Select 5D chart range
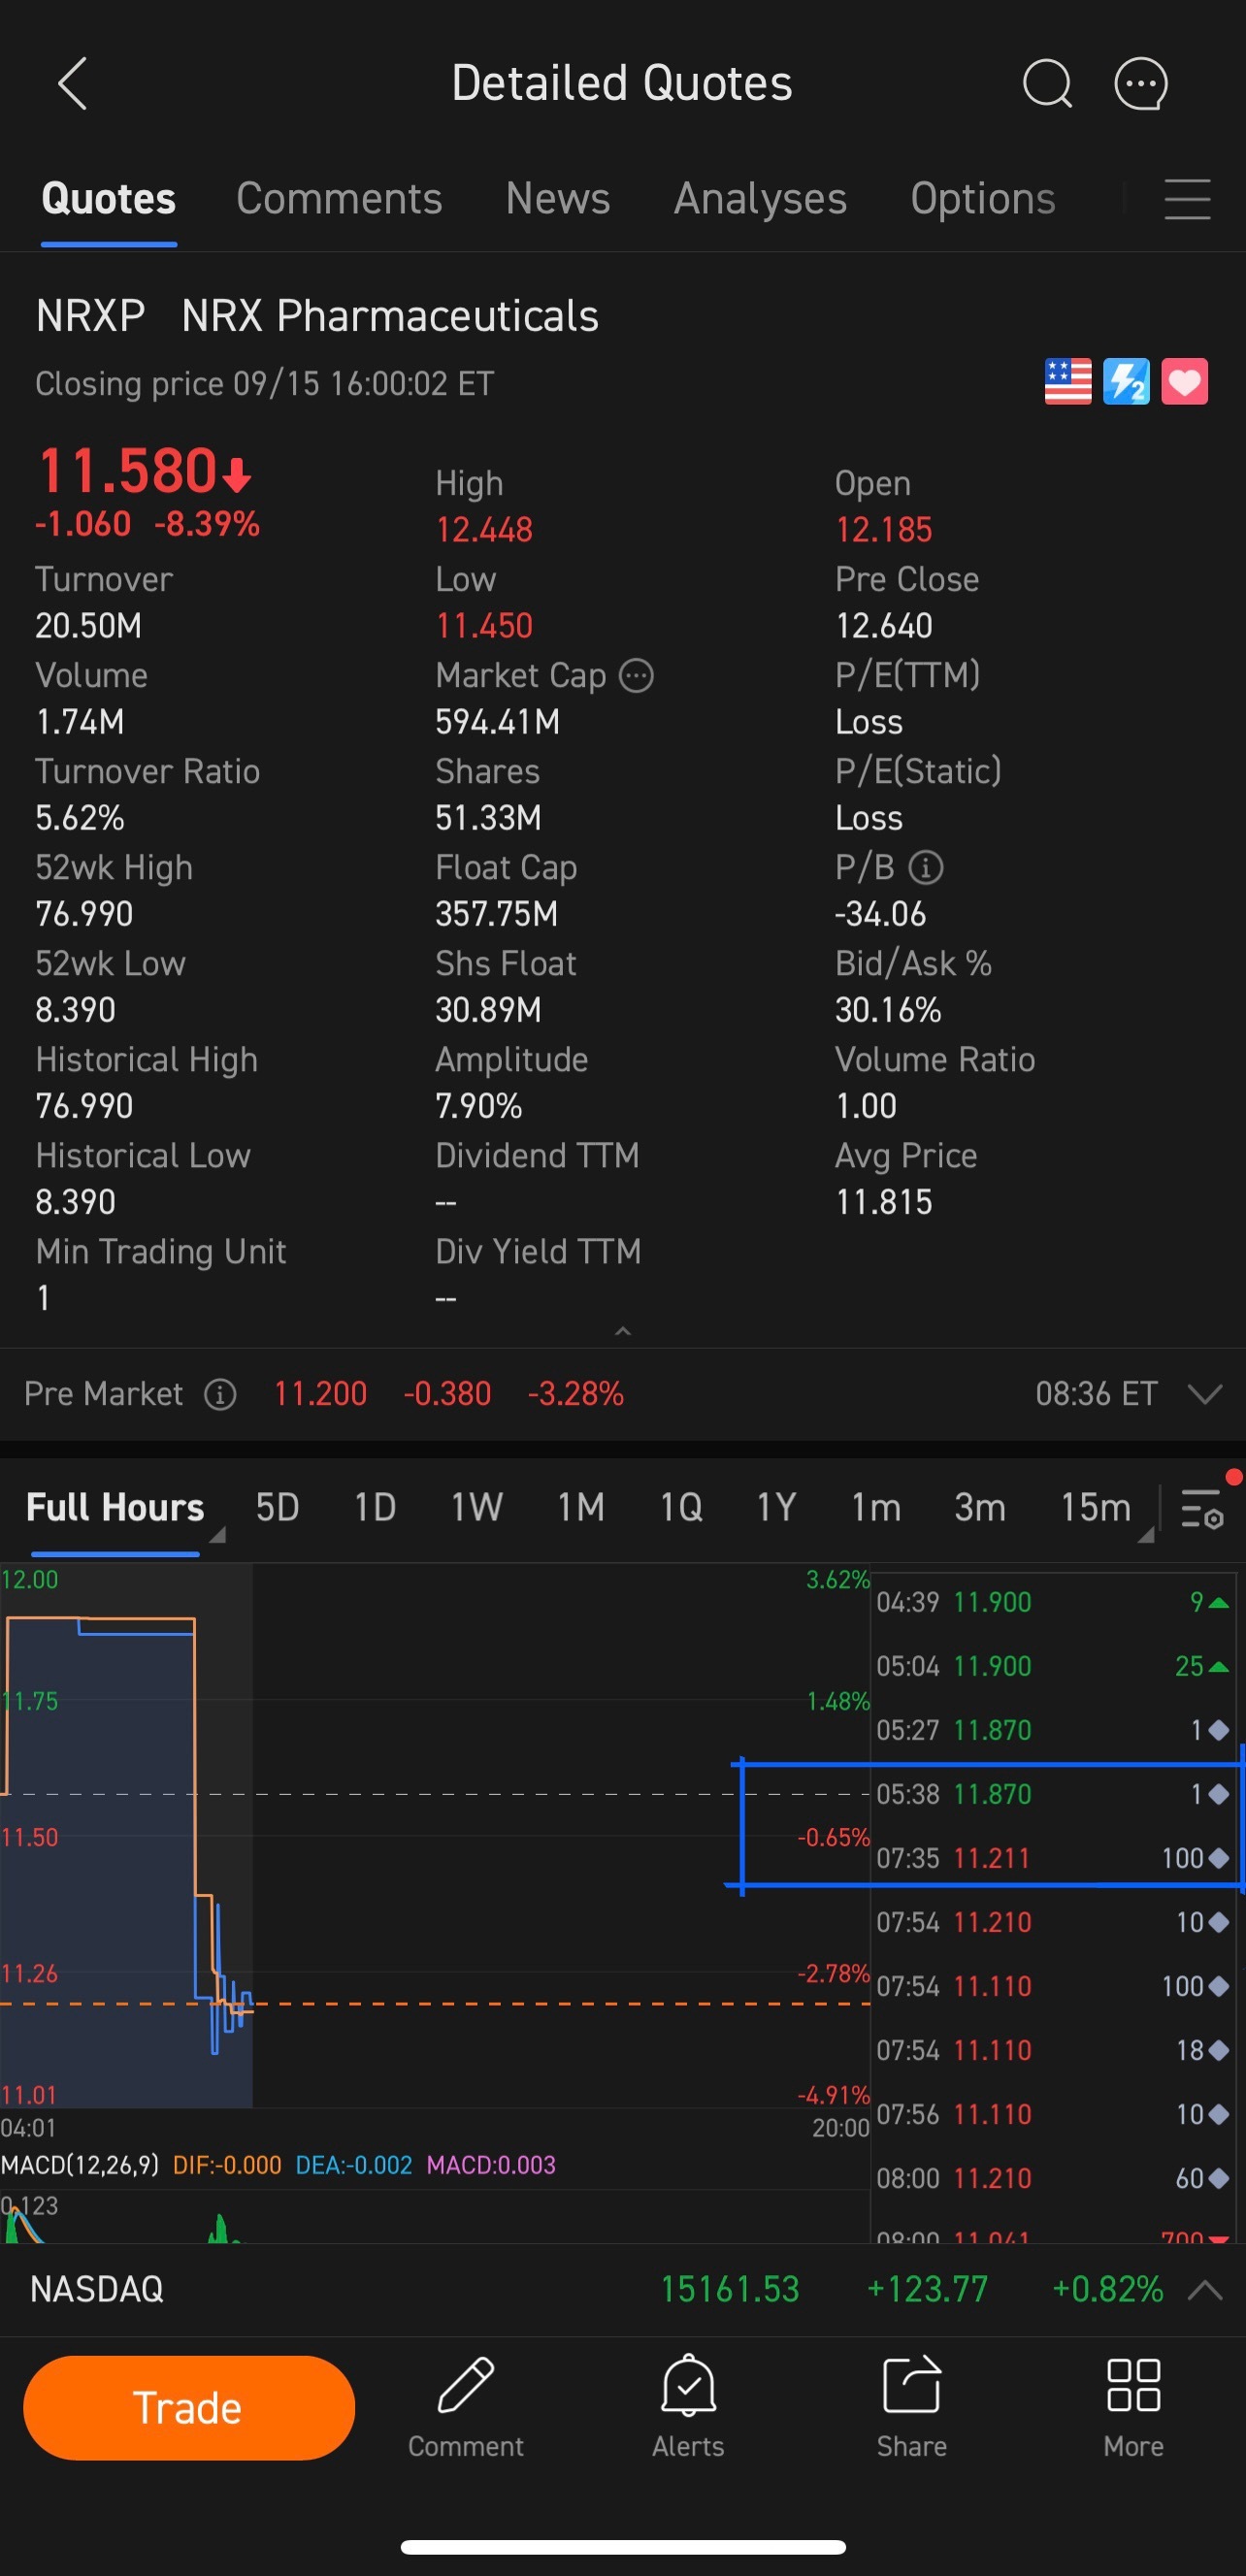 click(x=277, y=1508)
